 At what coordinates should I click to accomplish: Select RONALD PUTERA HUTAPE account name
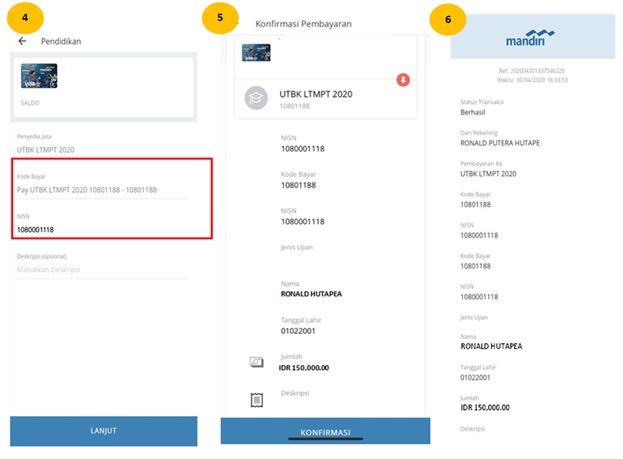[500, 143]
